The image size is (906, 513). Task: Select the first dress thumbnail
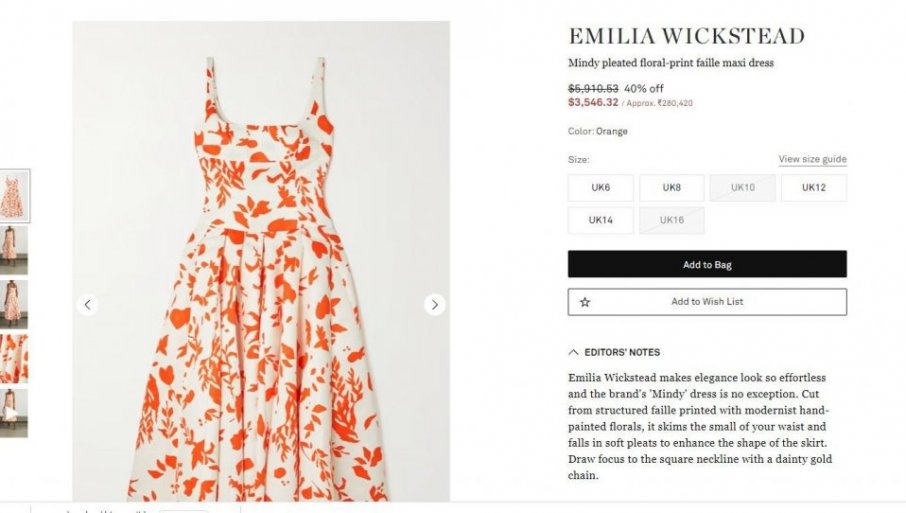(14, 196)
